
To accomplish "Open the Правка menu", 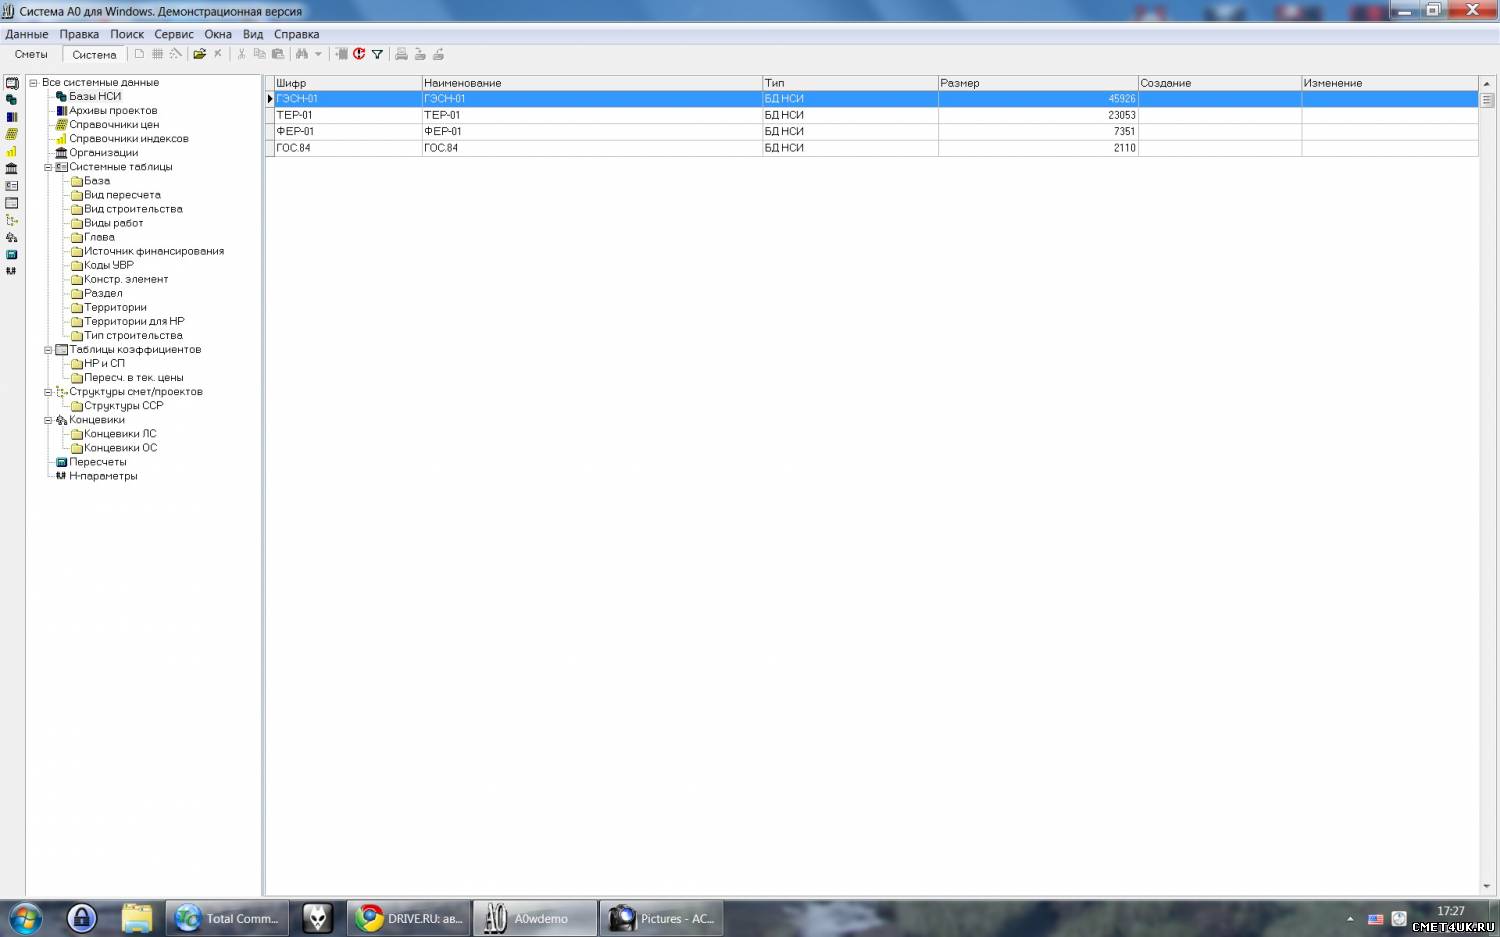I will tap(79, 34).
